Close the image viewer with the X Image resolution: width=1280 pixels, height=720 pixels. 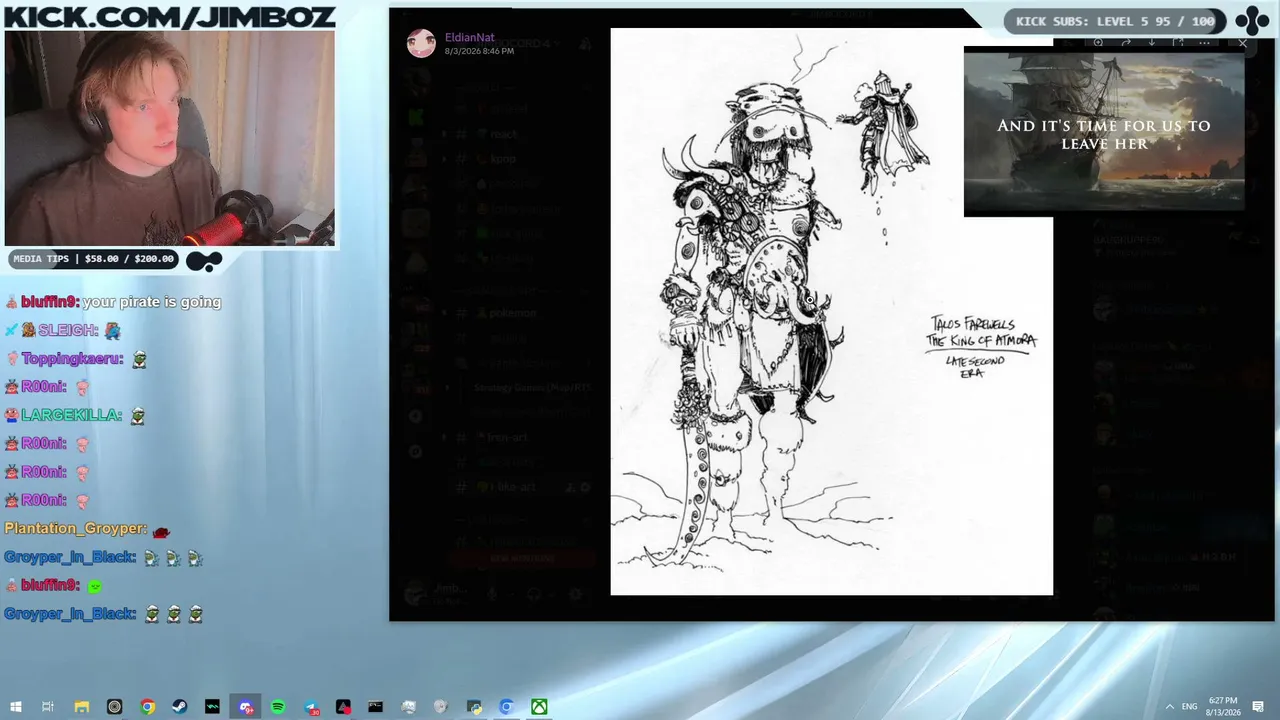coord(1243,43)
